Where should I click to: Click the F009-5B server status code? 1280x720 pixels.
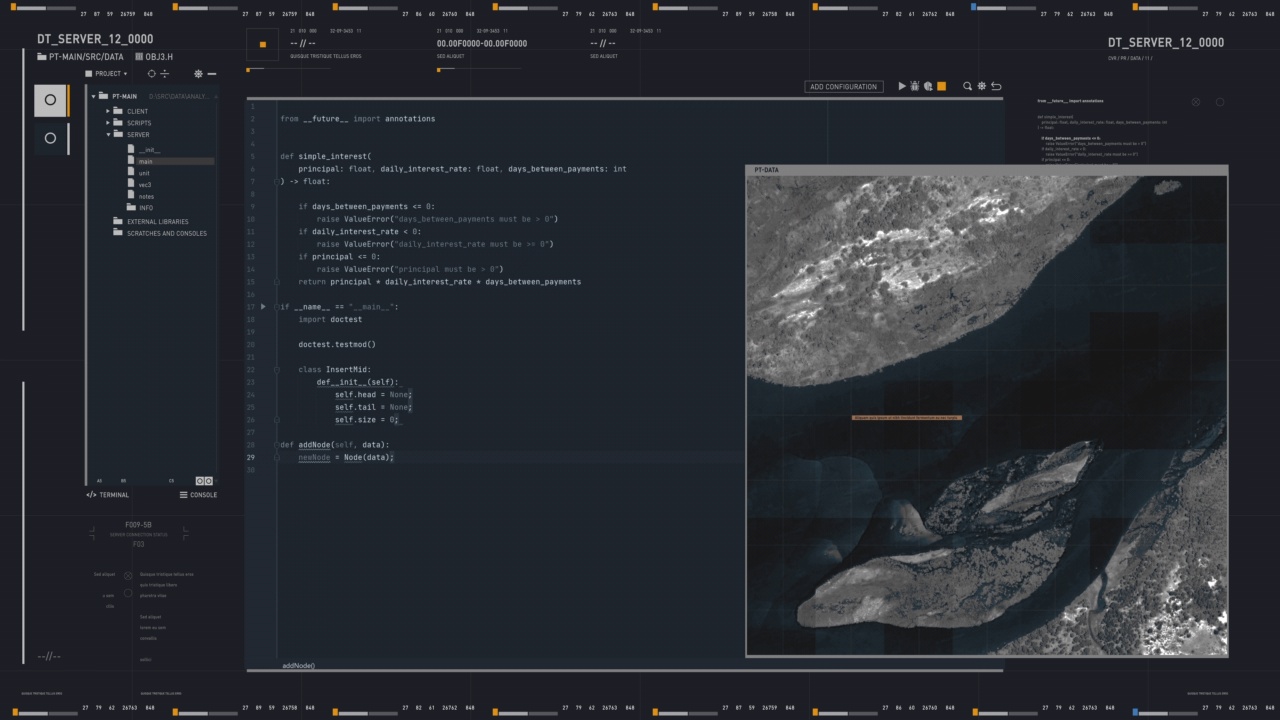[139, 524]
